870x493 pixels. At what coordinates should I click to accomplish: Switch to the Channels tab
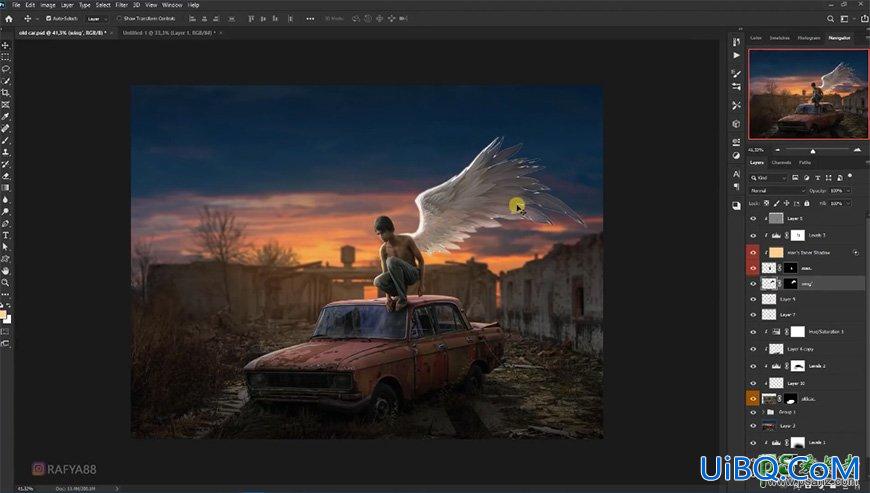pyautogui.click(x=781, y=162)
